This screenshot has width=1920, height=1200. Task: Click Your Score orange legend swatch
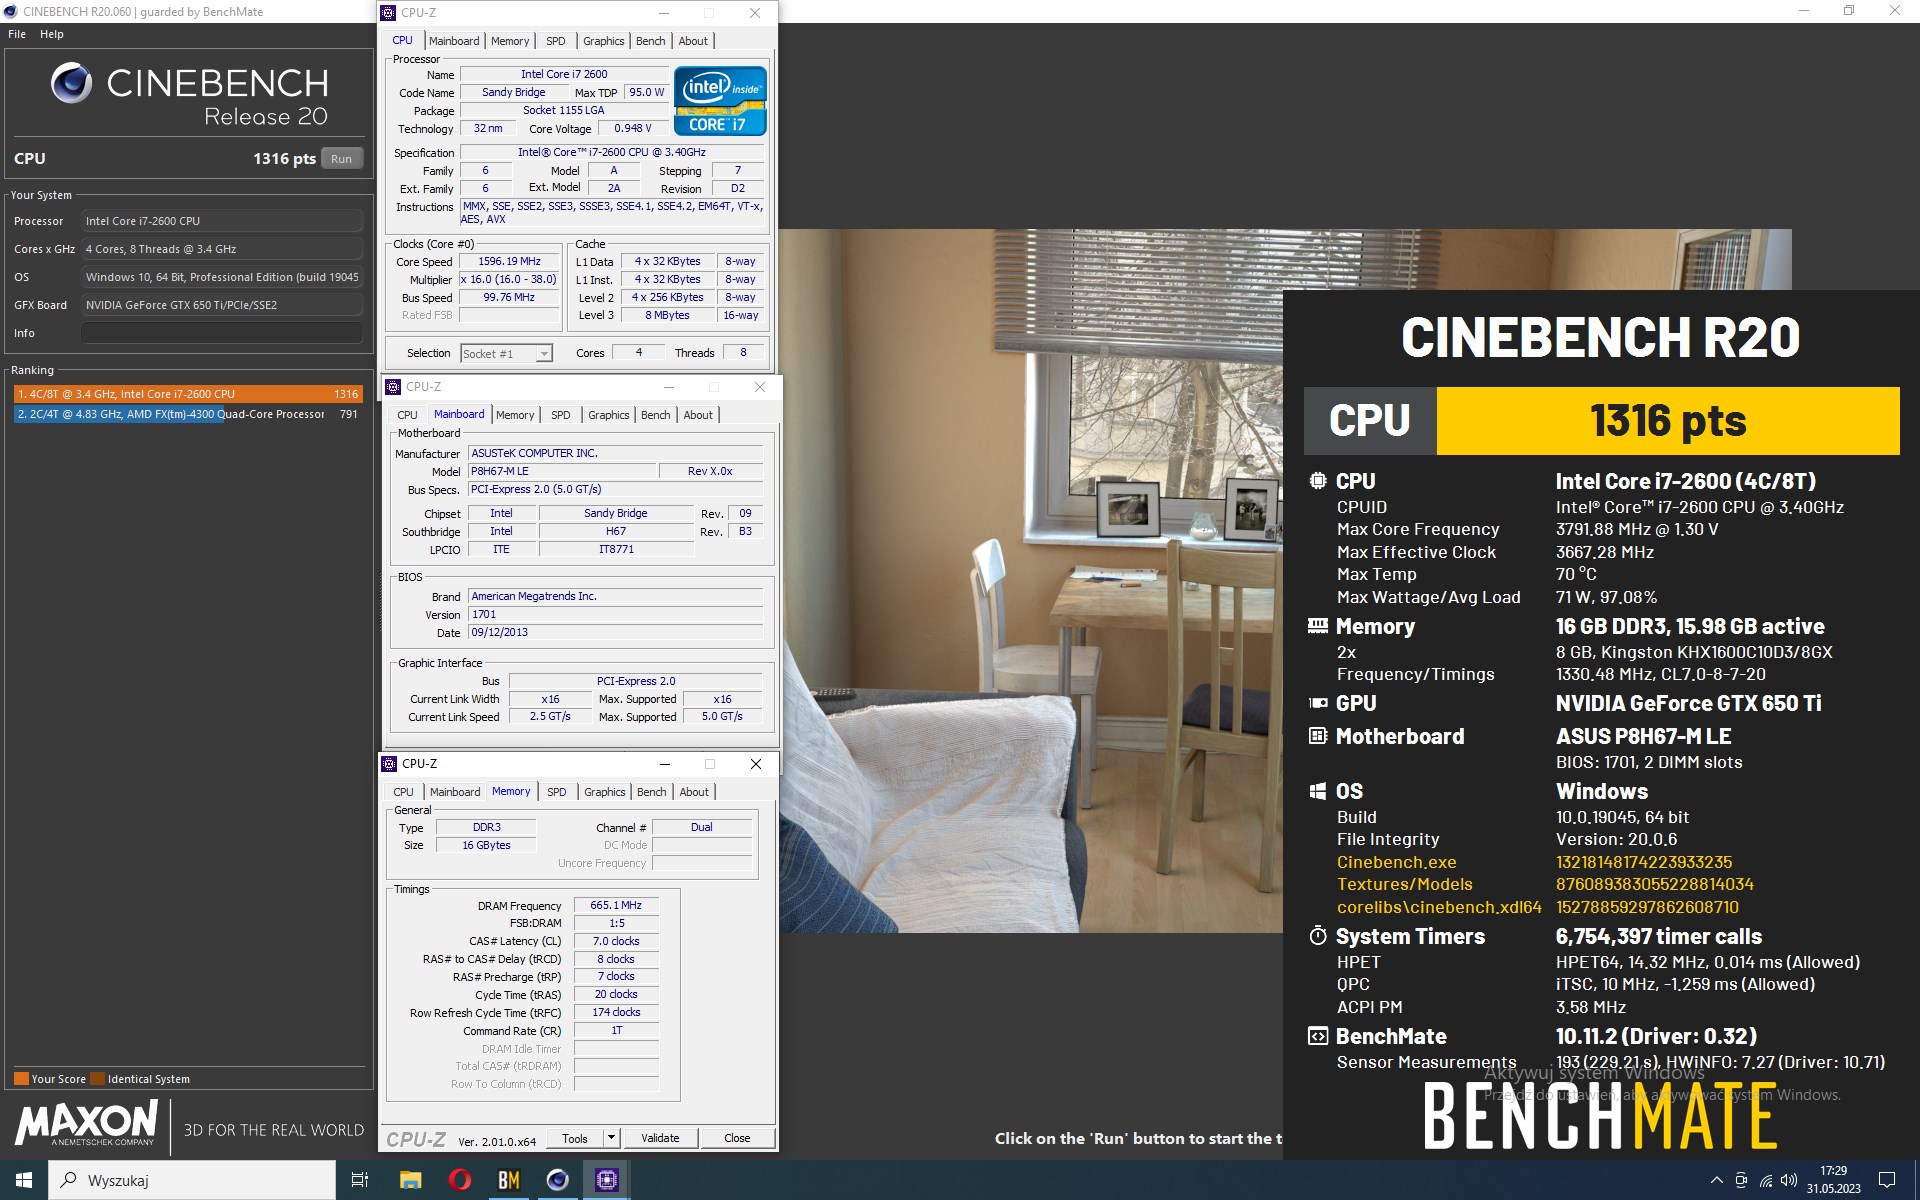[x=21, y=1079]
